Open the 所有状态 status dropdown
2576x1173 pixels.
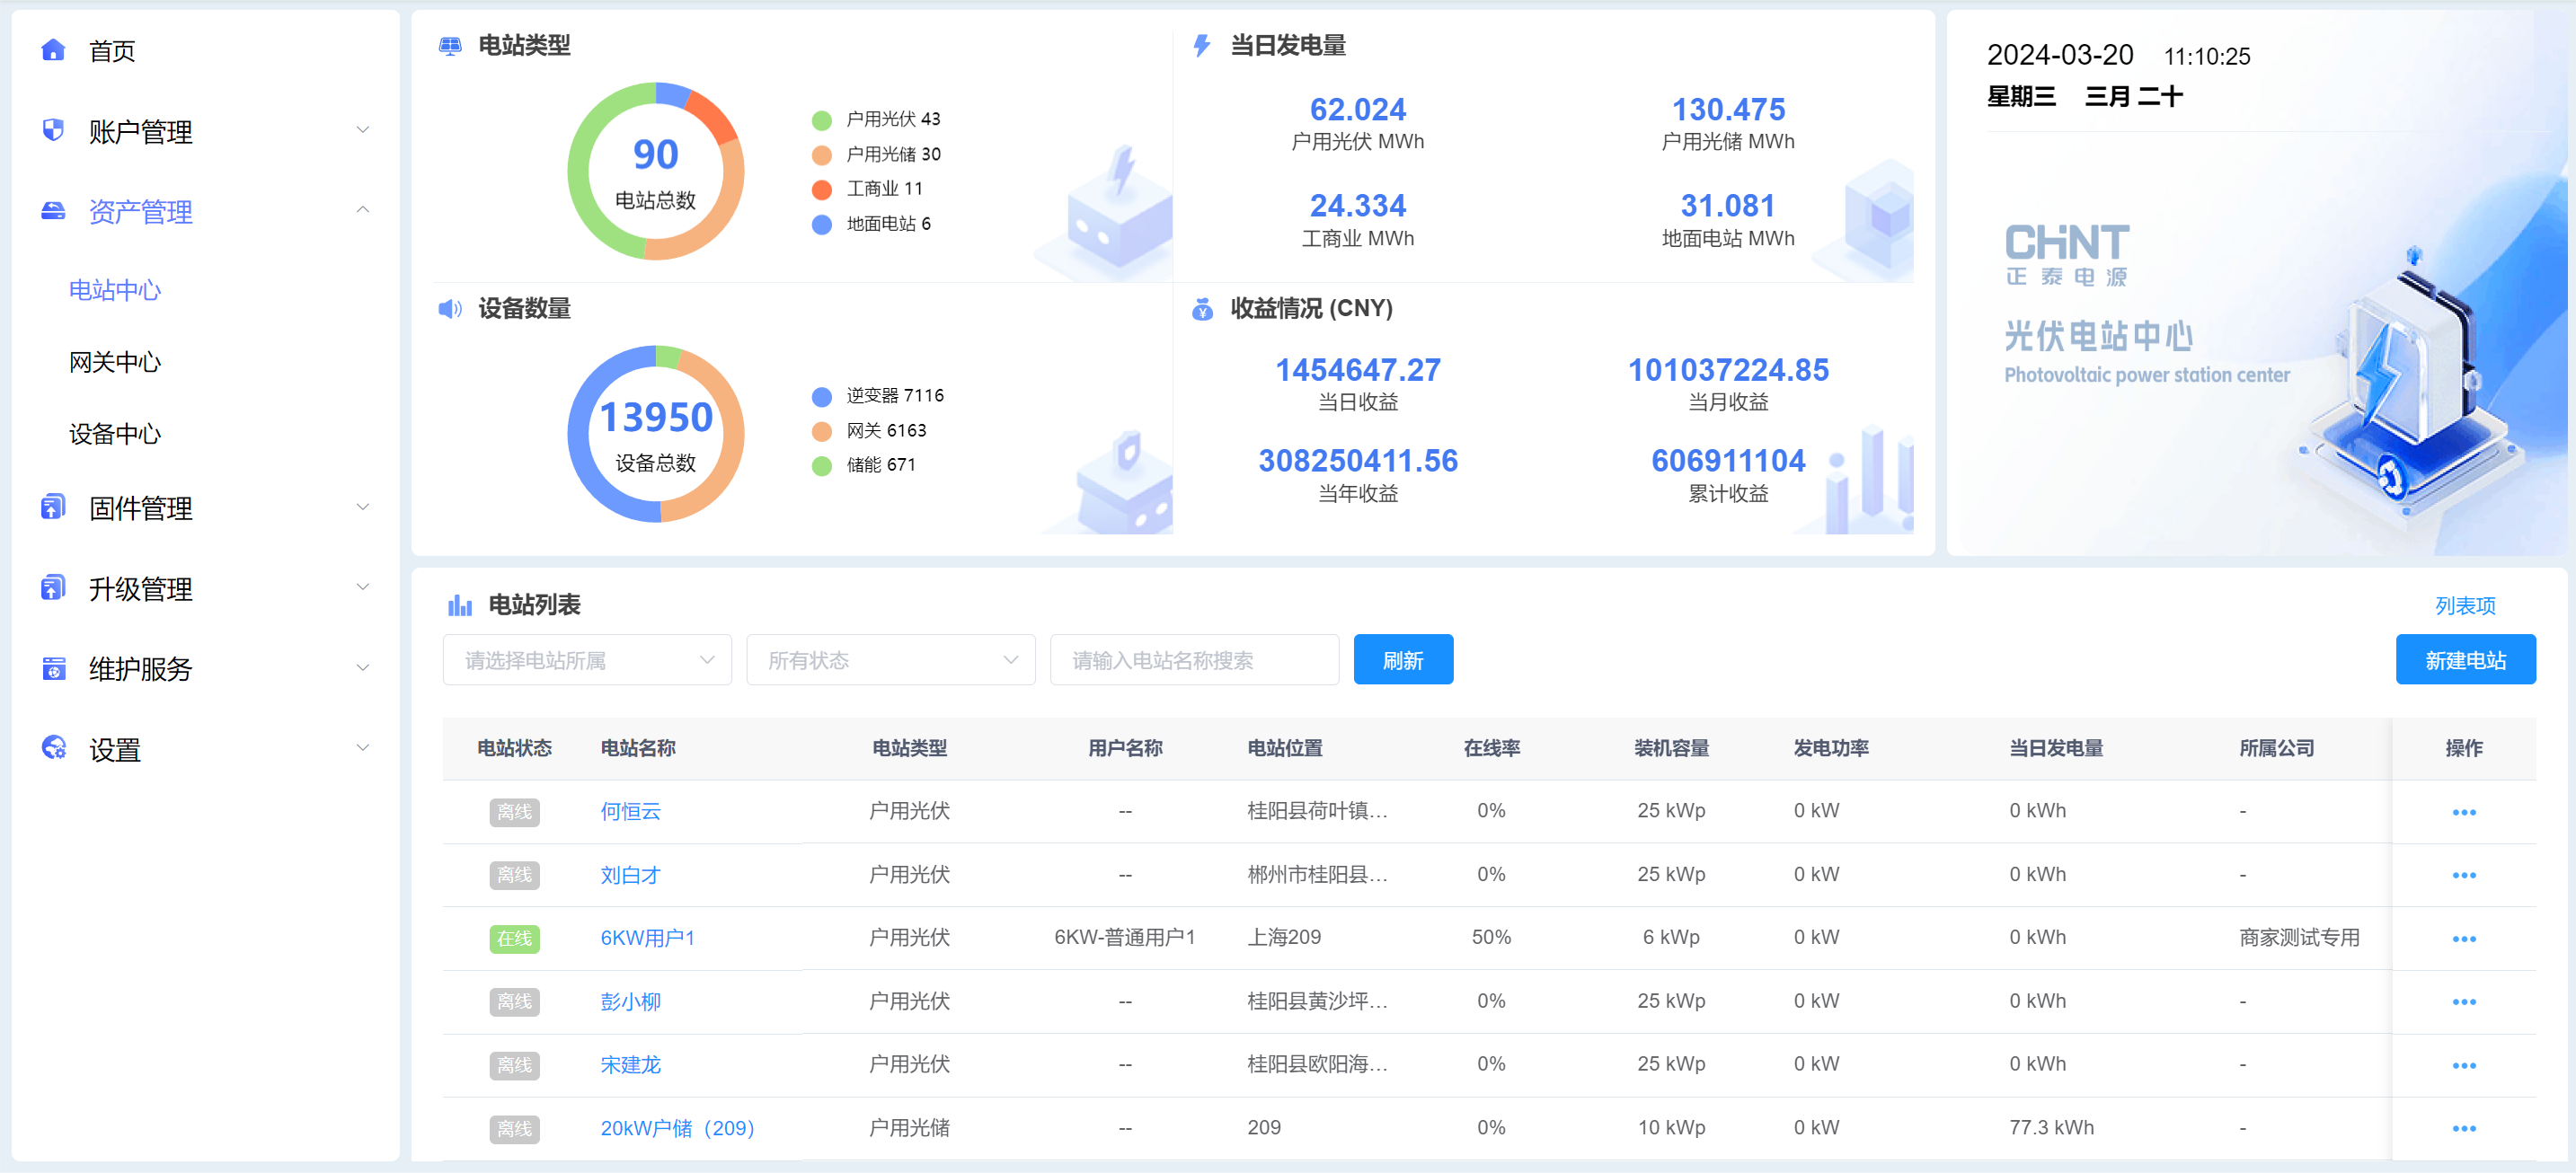[890, 660]
